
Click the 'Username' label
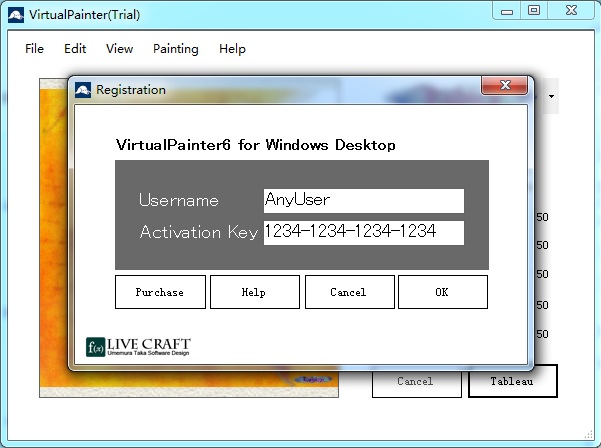(179, 200)
